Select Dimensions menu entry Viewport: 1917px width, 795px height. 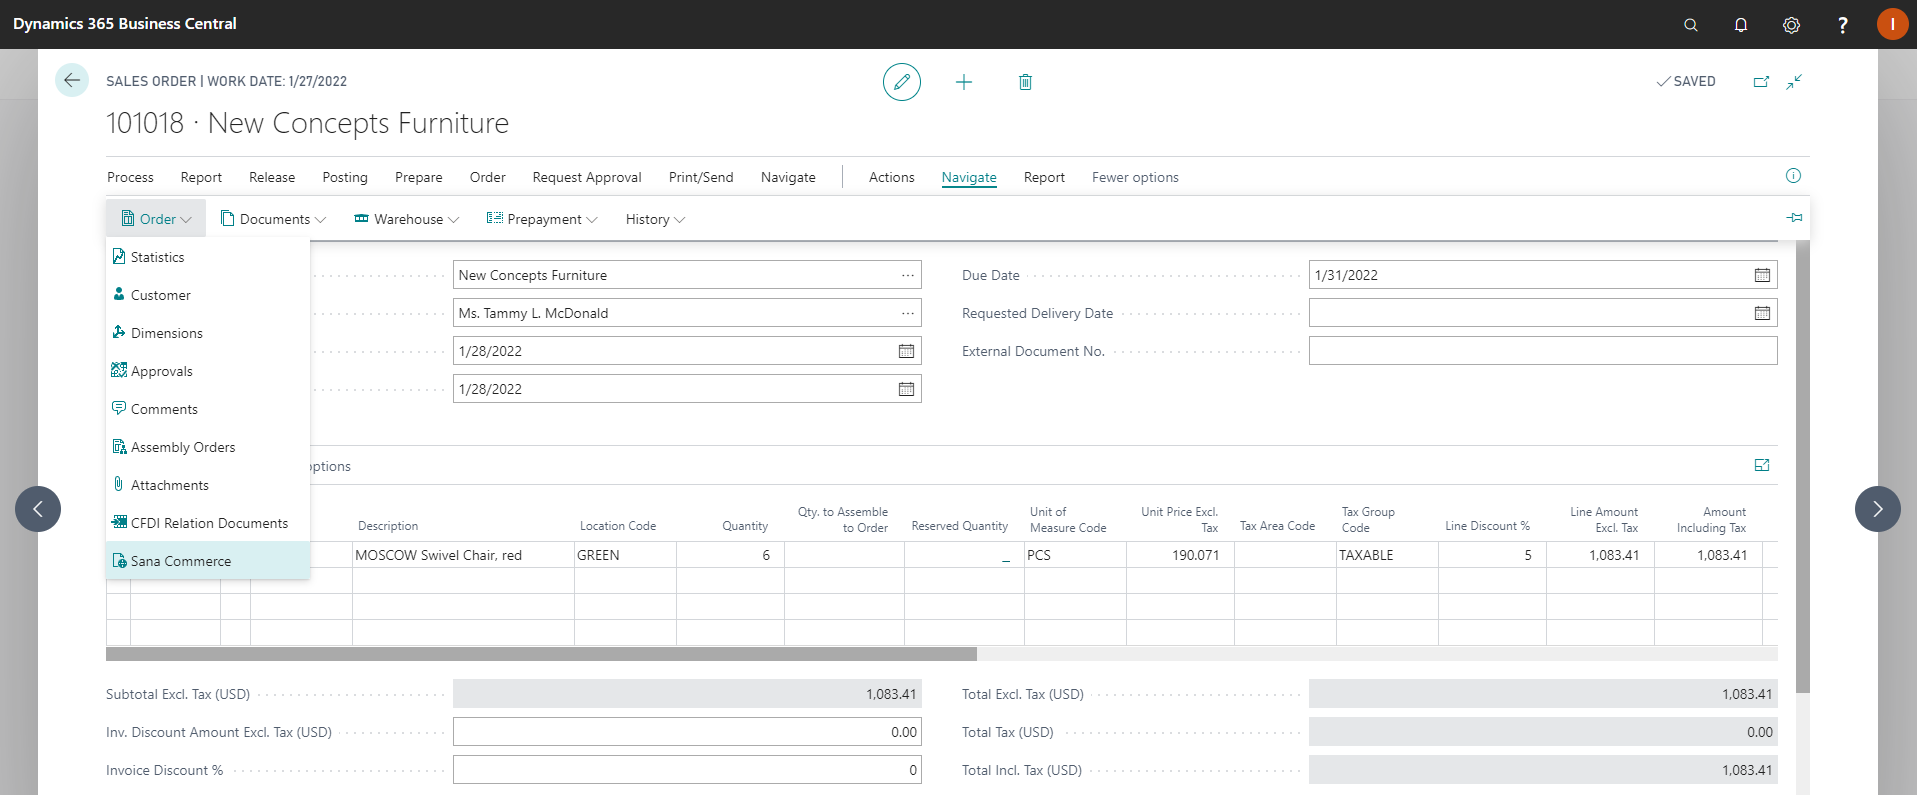click(207, 333)
